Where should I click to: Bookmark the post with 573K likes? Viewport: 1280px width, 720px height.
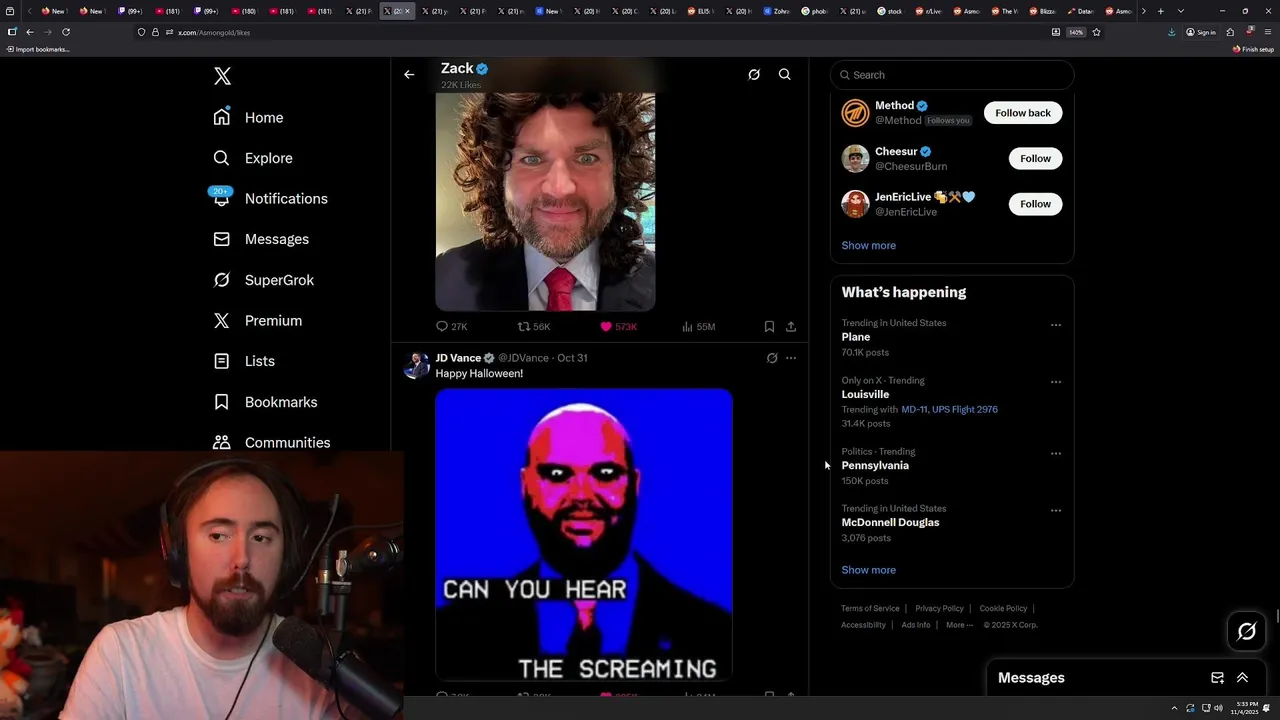[x=769, y=327]
